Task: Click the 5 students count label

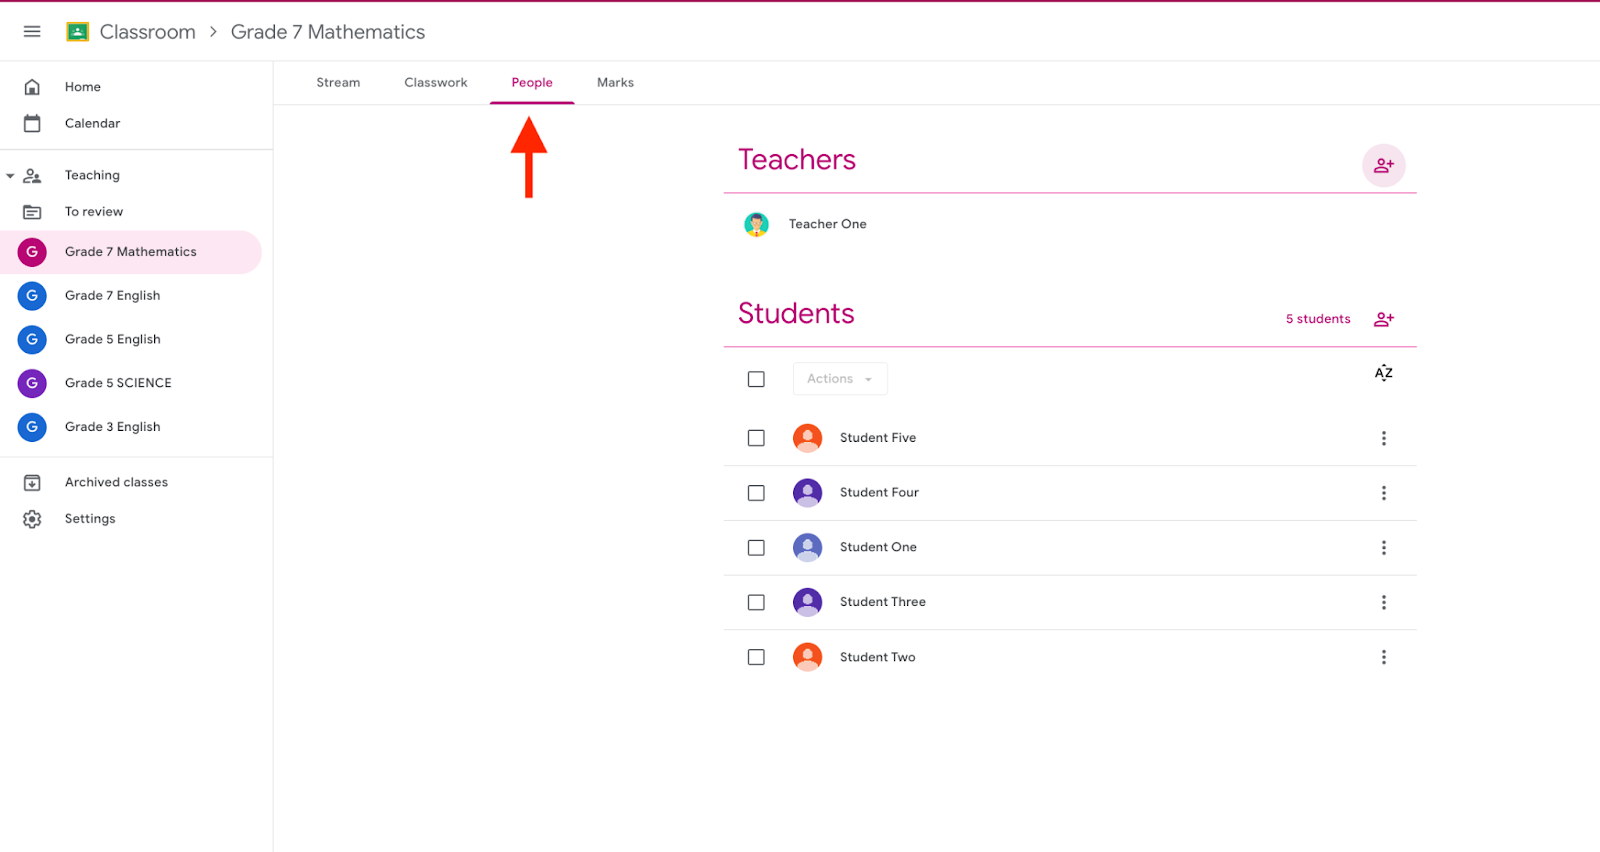Action: (x=1318, y=319)
